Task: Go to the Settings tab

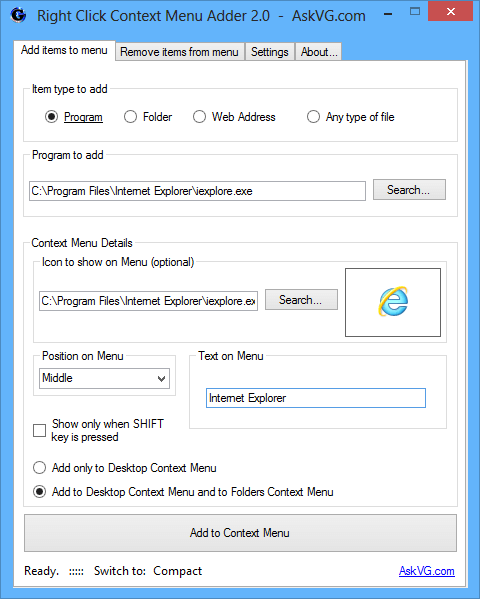Action: [270, 52]
